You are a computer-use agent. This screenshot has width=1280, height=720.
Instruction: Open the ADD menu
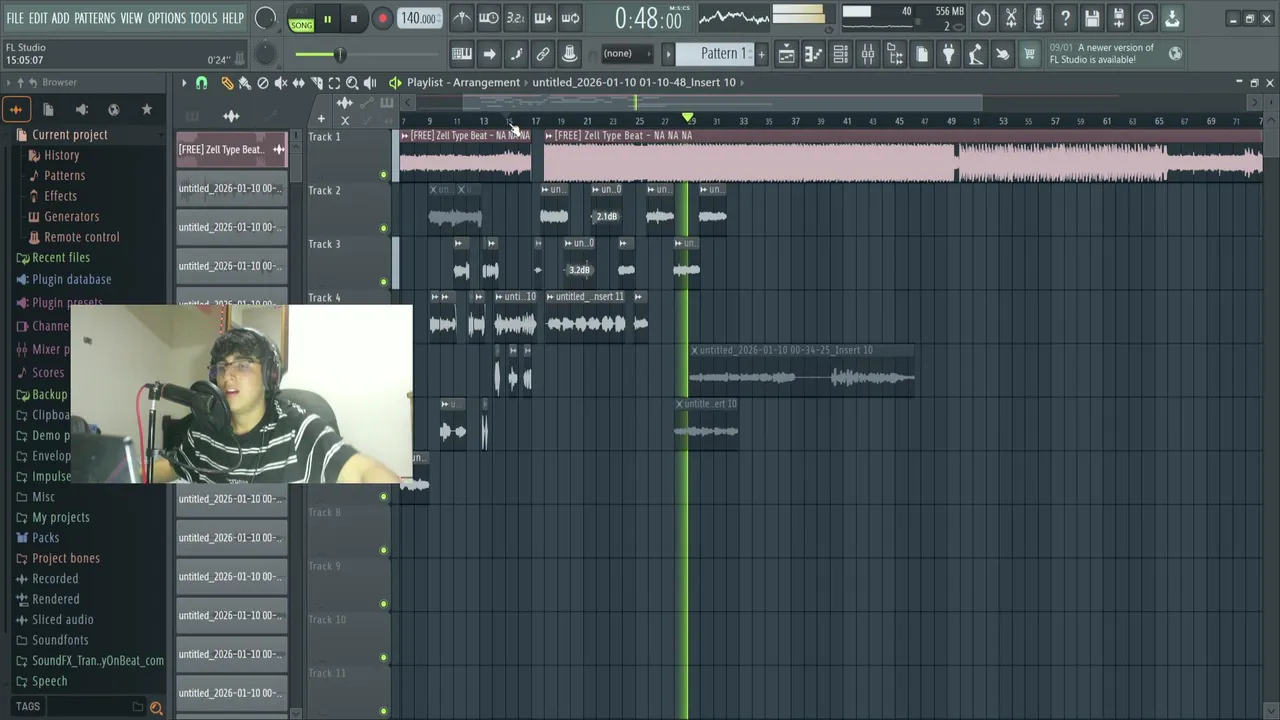tap(61, 18)
